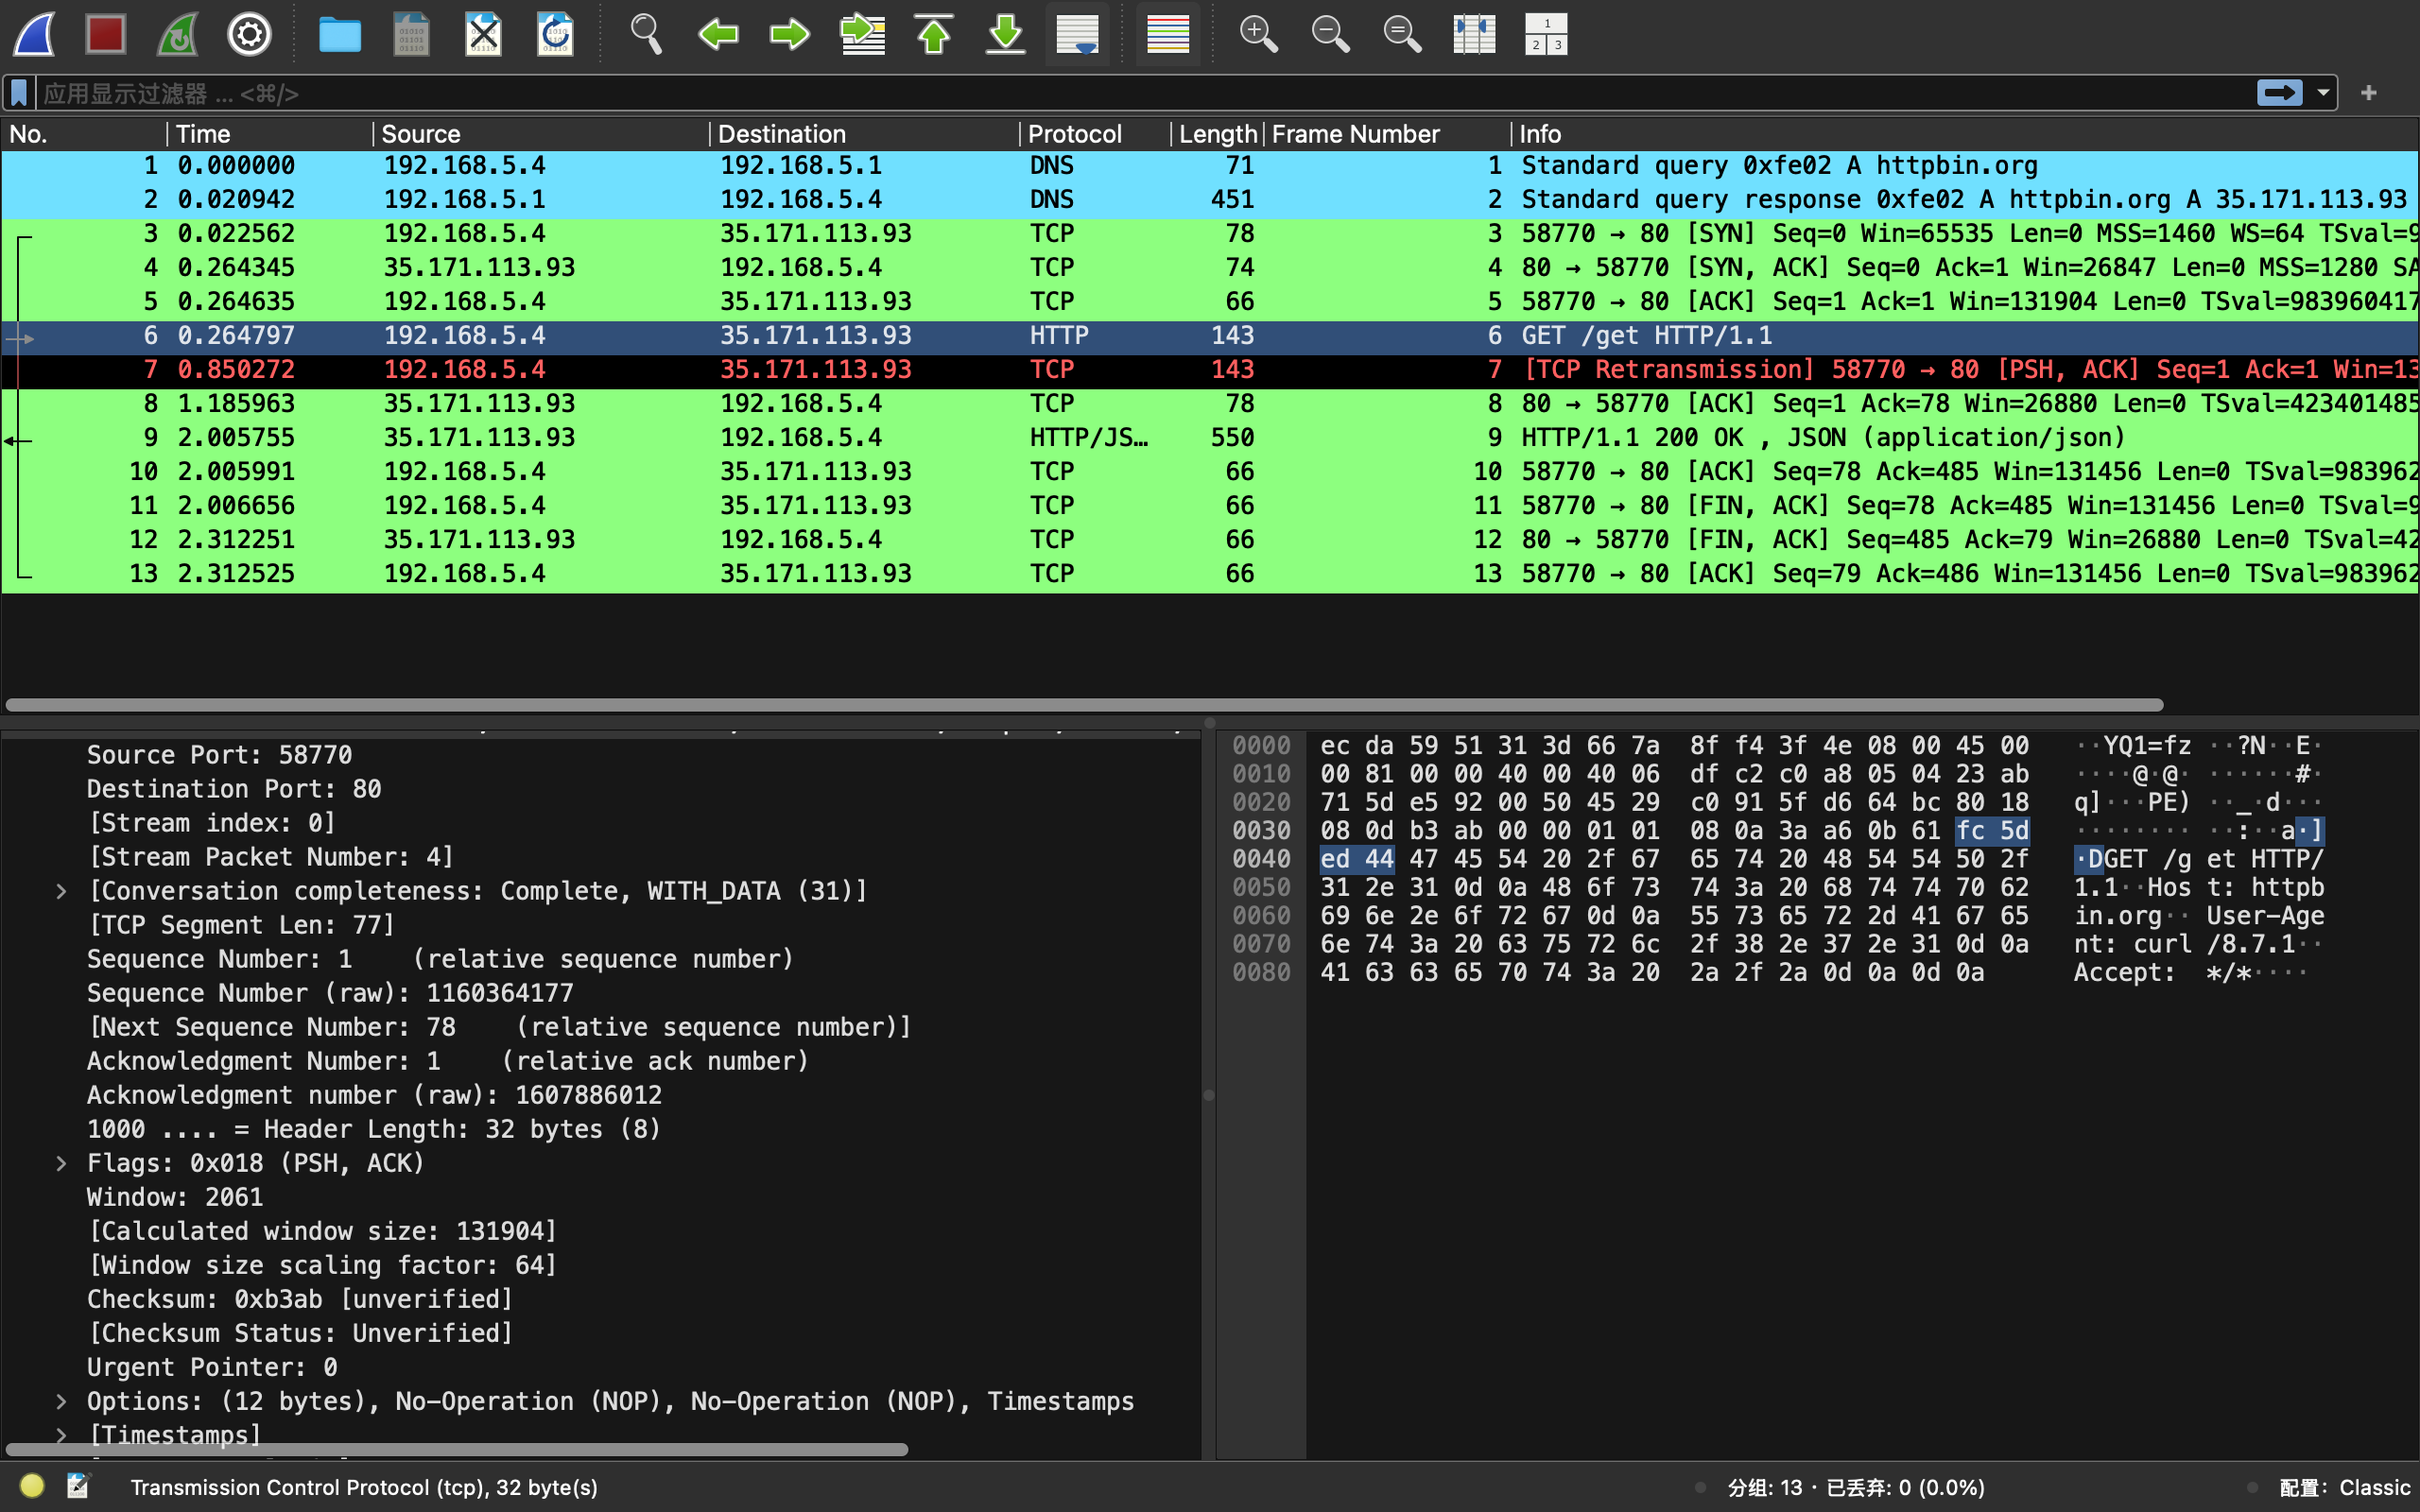
Task: Expand the Flags 0x018 tree item
Action: (x=61, y=1163)
